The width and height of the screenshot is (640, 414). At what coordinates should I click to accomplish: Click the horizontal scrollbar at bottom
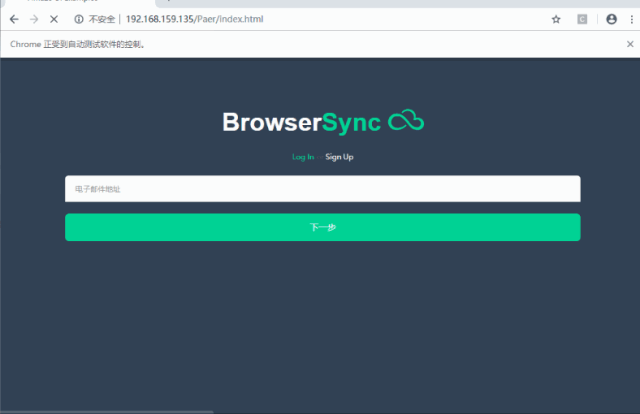[x=107, y=412]
